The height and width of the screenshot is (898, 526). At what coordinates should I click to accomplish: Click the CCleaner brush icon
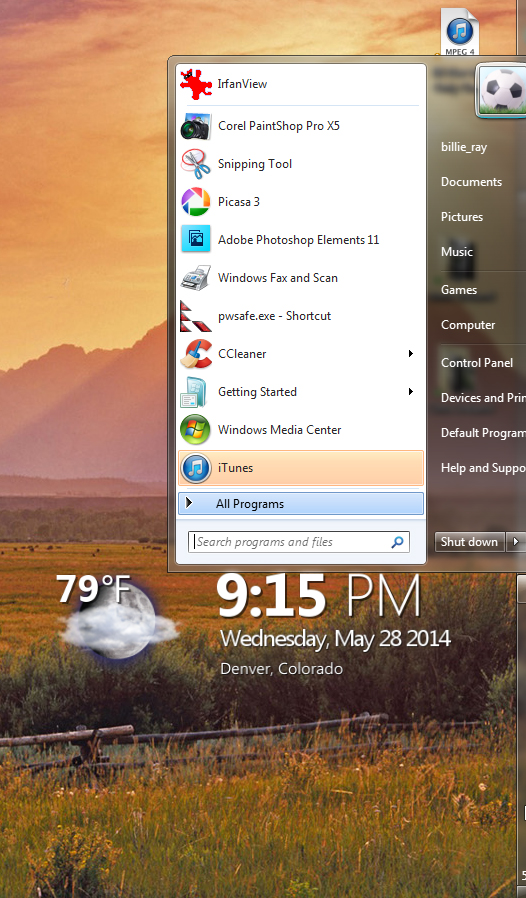(x=195, y=354)
